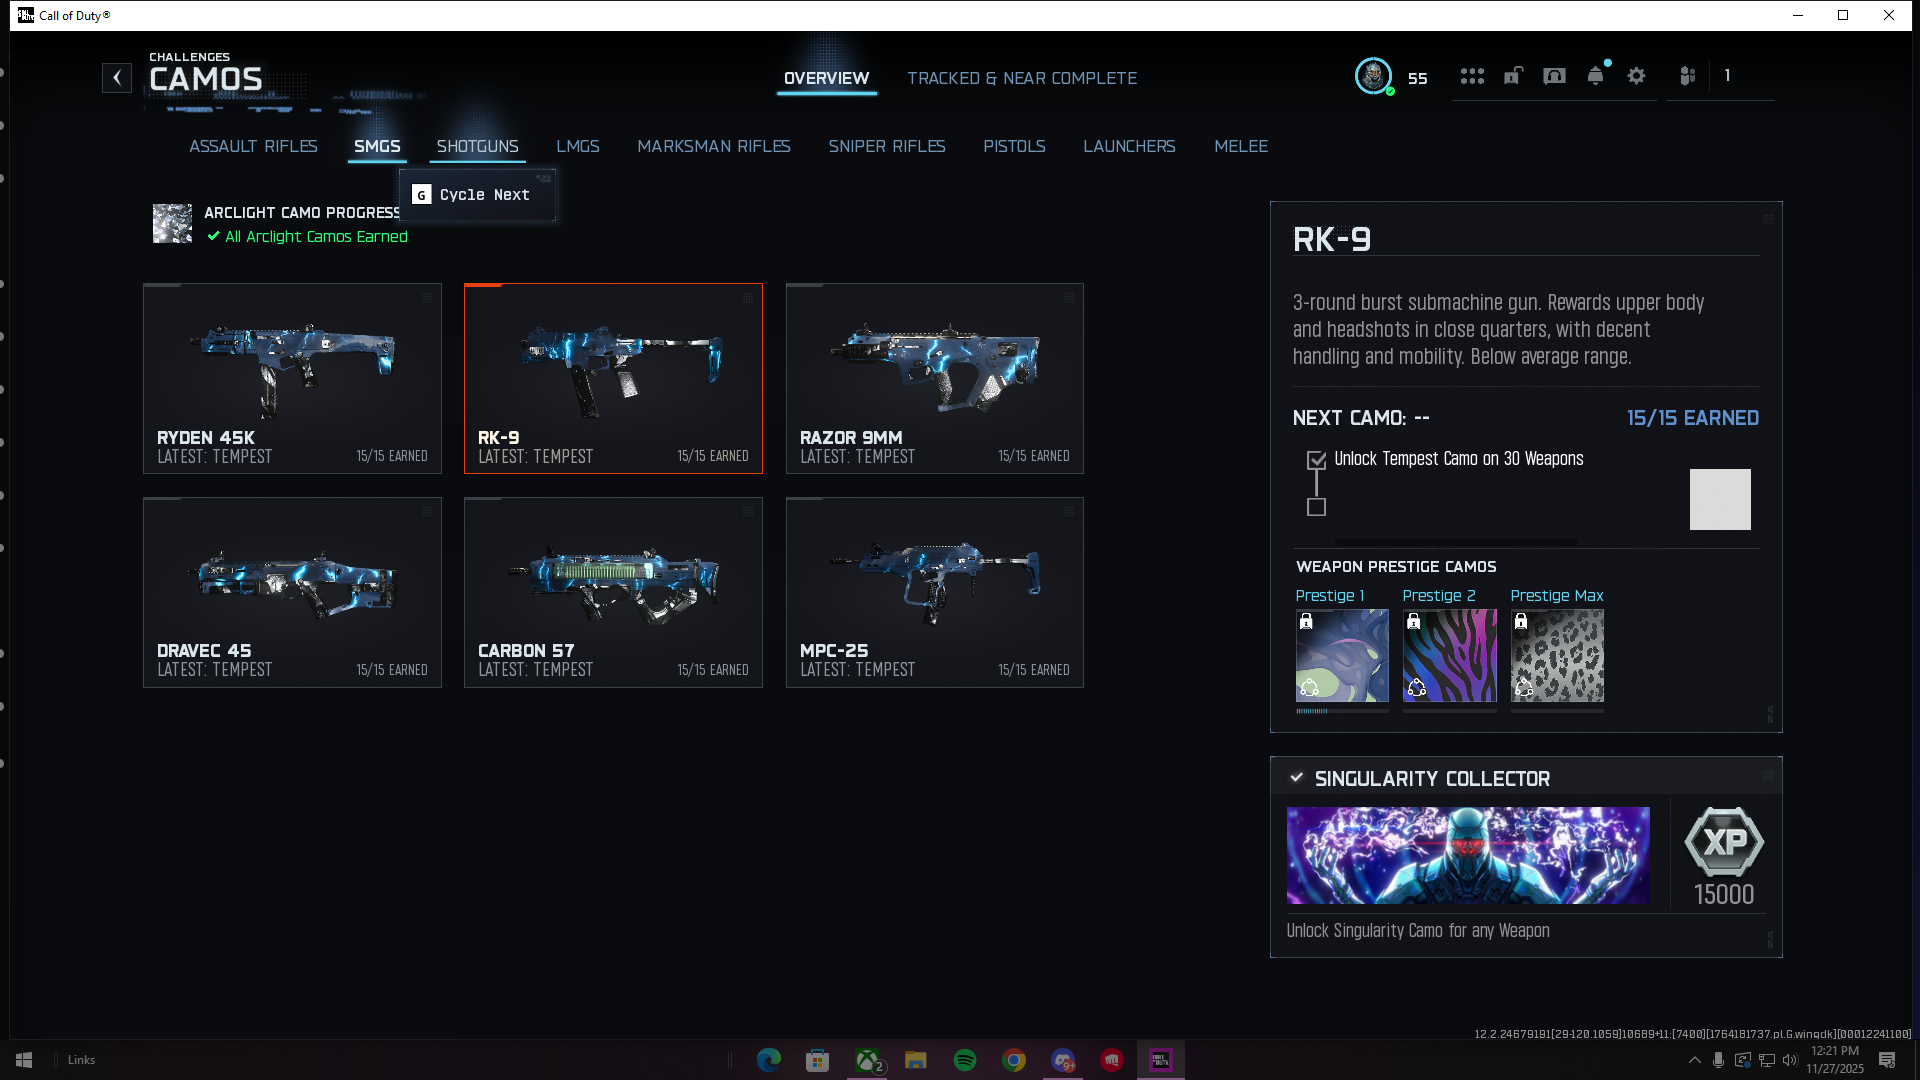Click the Prestige 1 label

click(x=1330, y=596)
